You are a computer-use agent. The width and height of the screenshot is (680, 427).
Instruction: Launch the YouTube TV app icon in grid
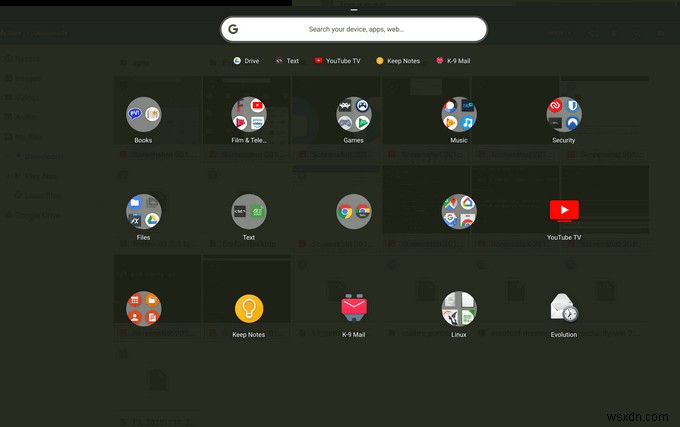564,211
